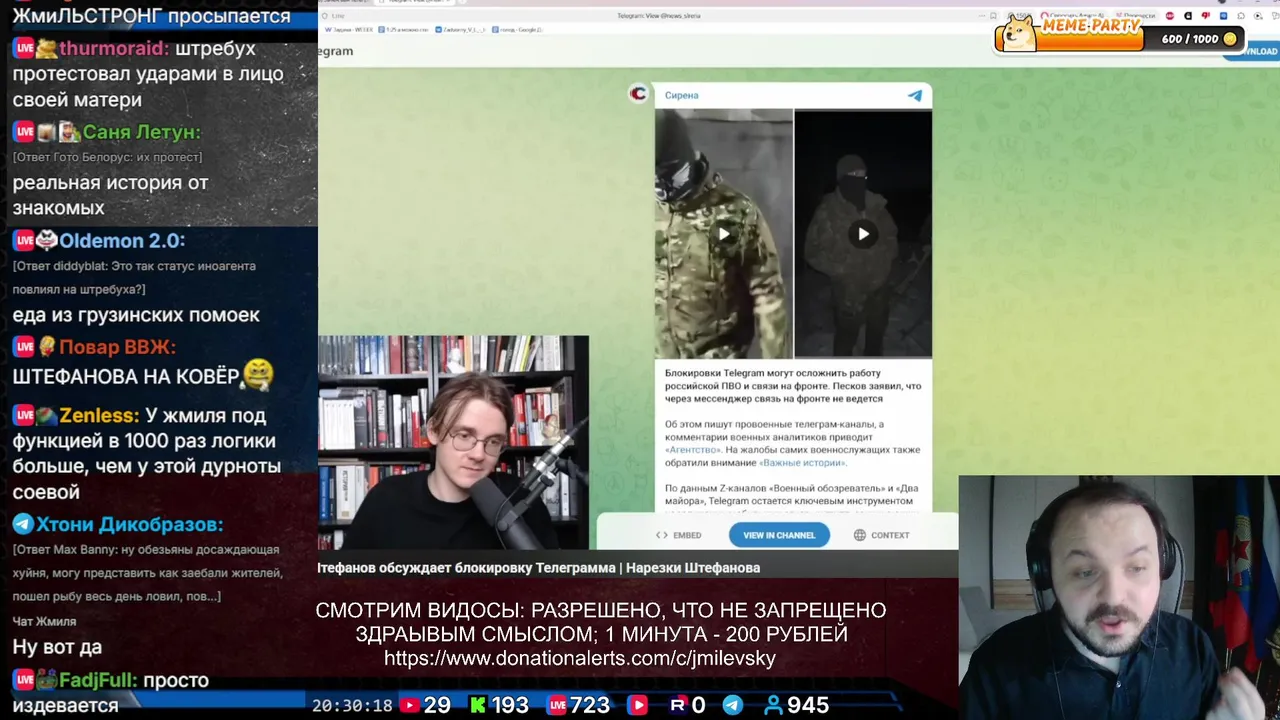Click the Zadanny_V_I bookmark

[x=461, y=30]
